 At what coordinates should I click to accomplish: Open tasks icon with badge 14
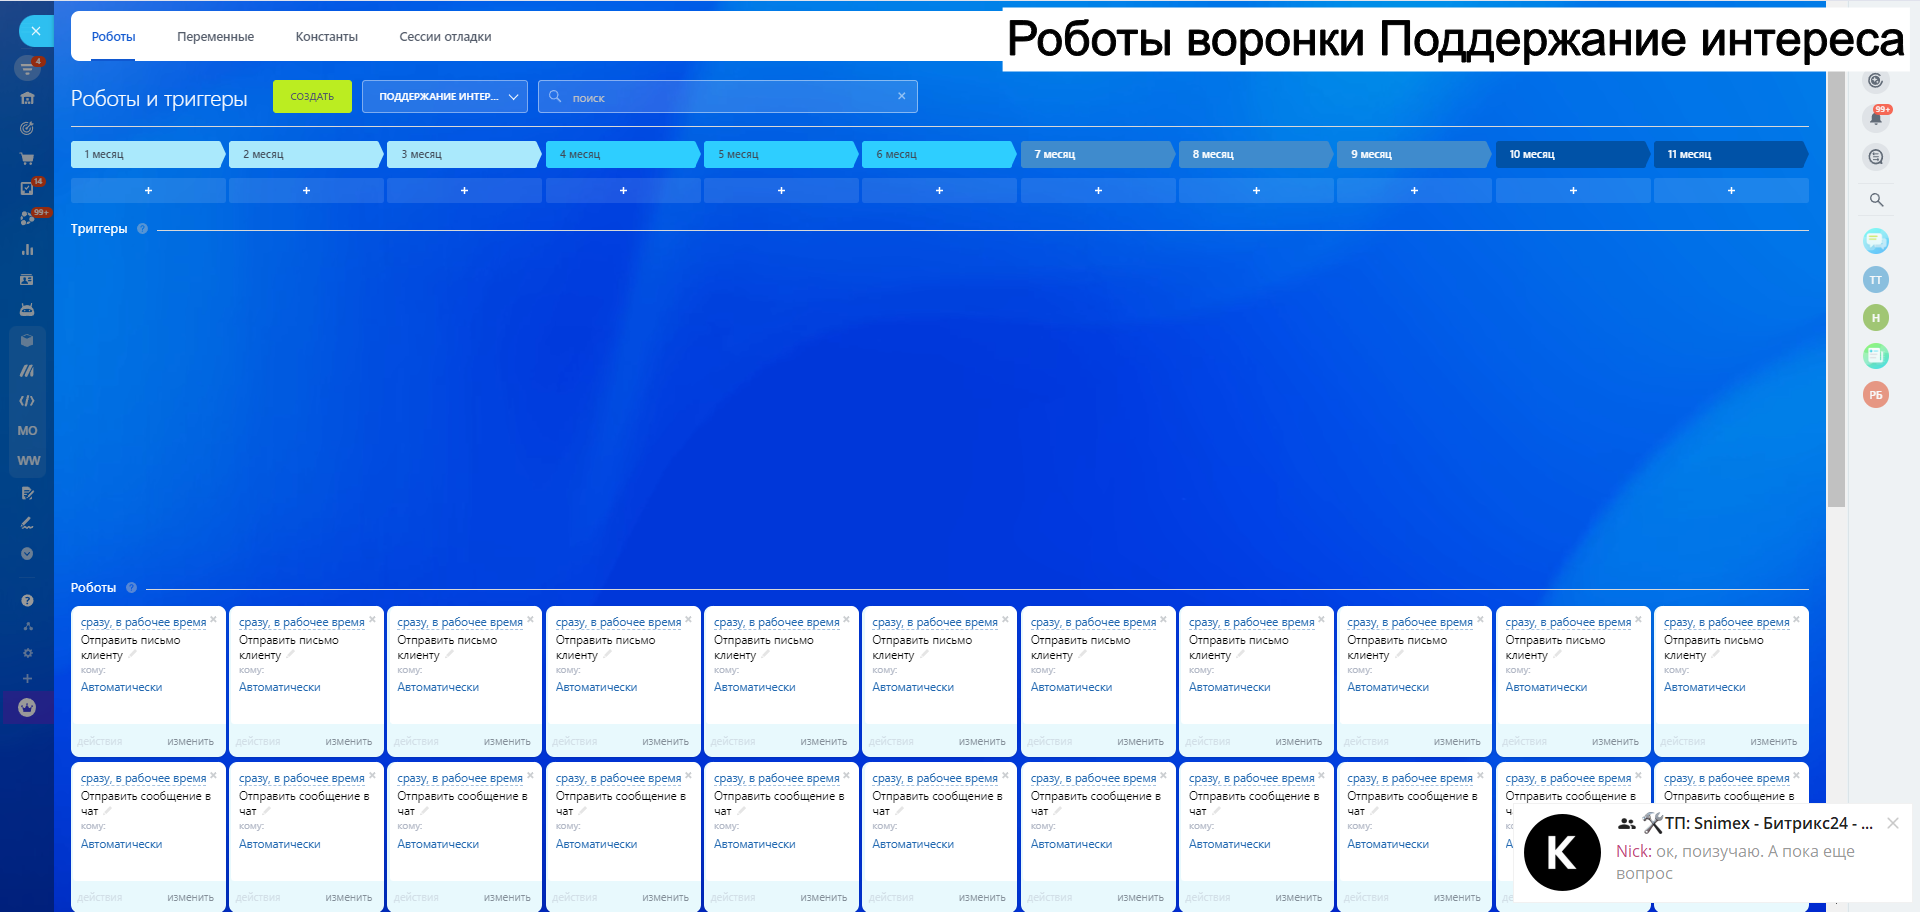[x=27, y=188]
